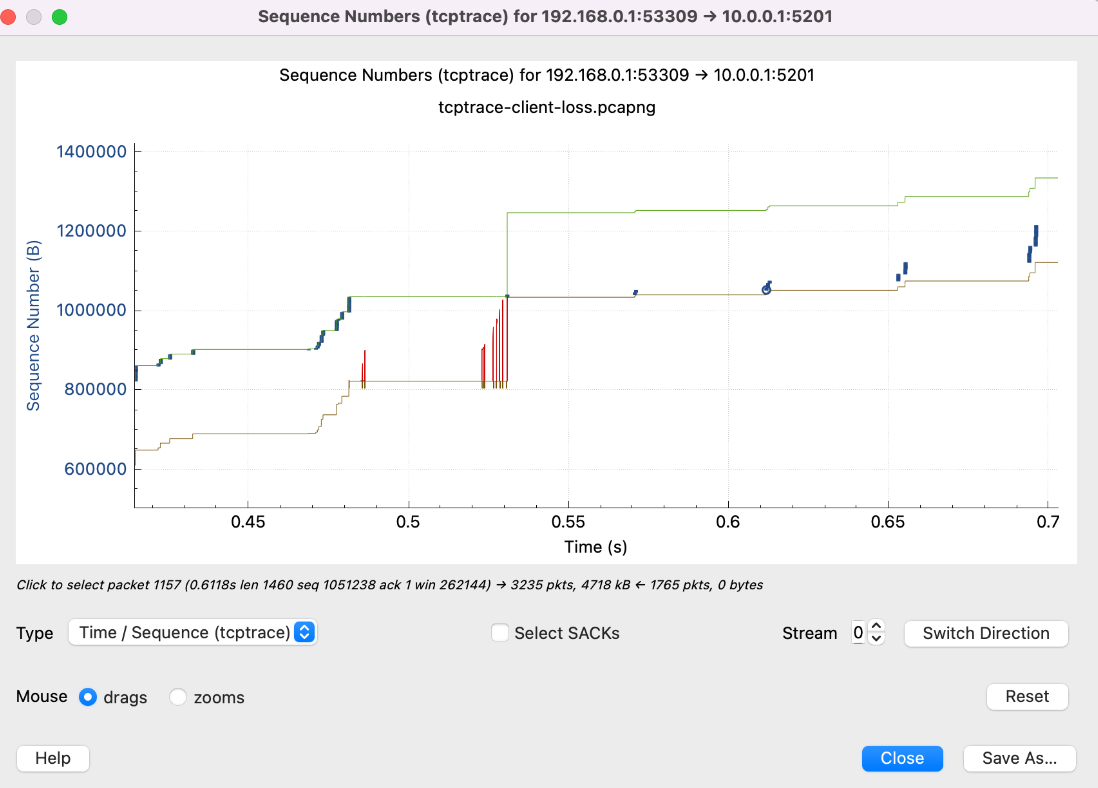Click the blue data segments near 0.655s
The image size is (1098, 788).
(x=904, y=268)
